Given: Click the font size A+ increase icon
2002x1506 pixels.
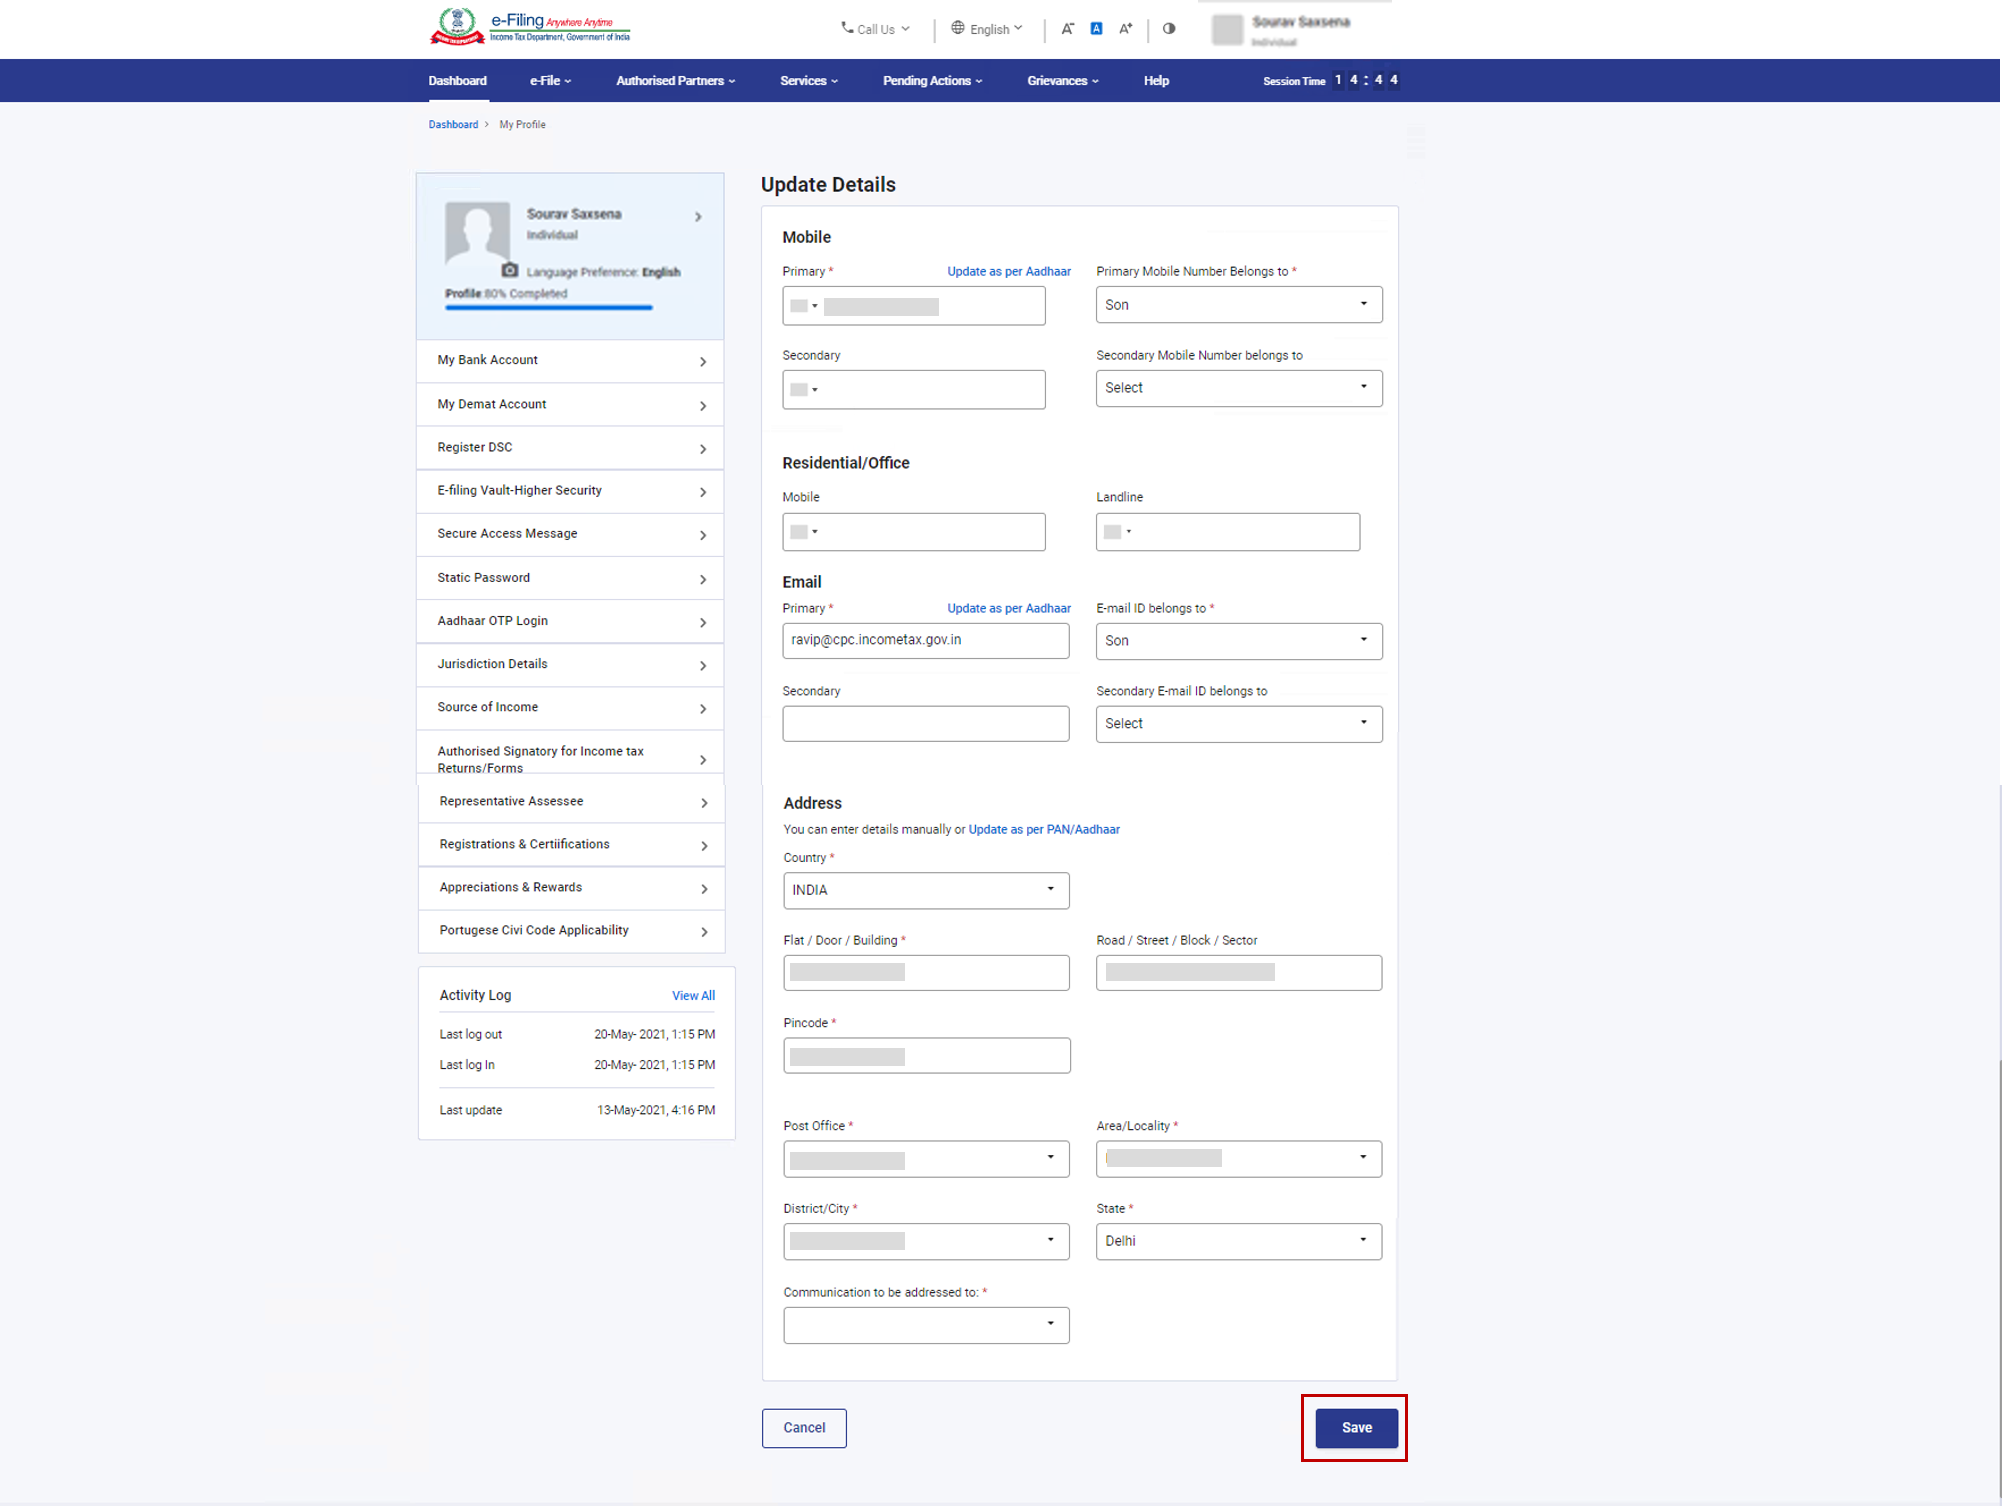Looking at the screenshot, I should pos(1121,28).
